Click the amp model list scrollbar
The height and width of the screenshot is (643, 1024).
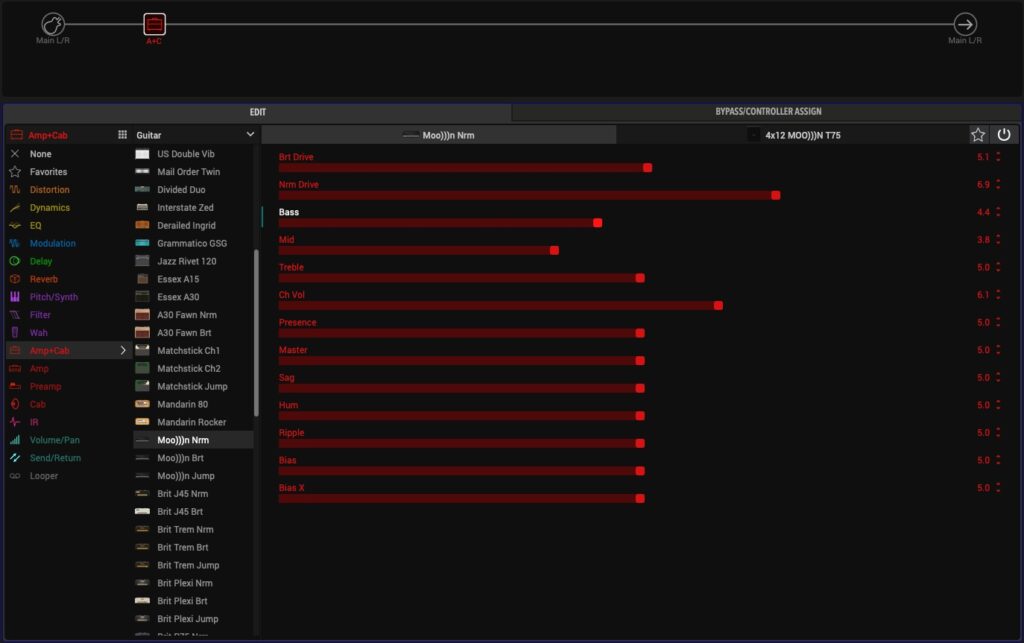pyautogui.click(x=257, y=330)
